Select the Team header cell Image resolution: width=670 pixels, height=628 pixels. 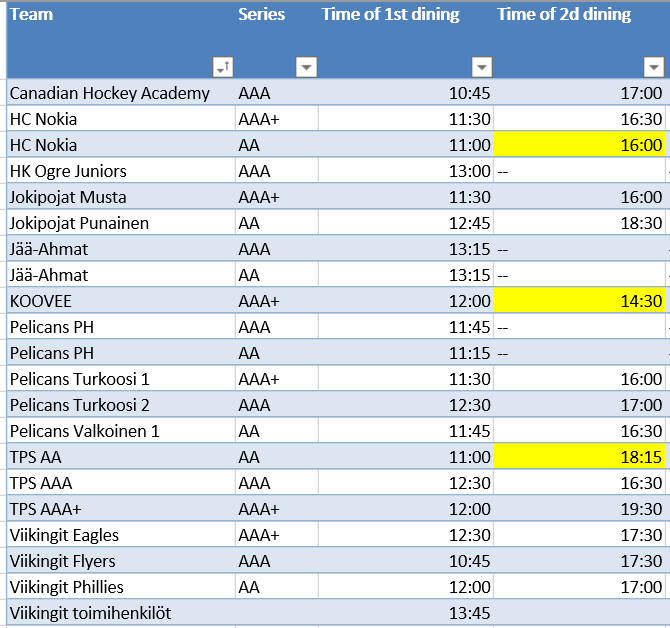(120, 40)
